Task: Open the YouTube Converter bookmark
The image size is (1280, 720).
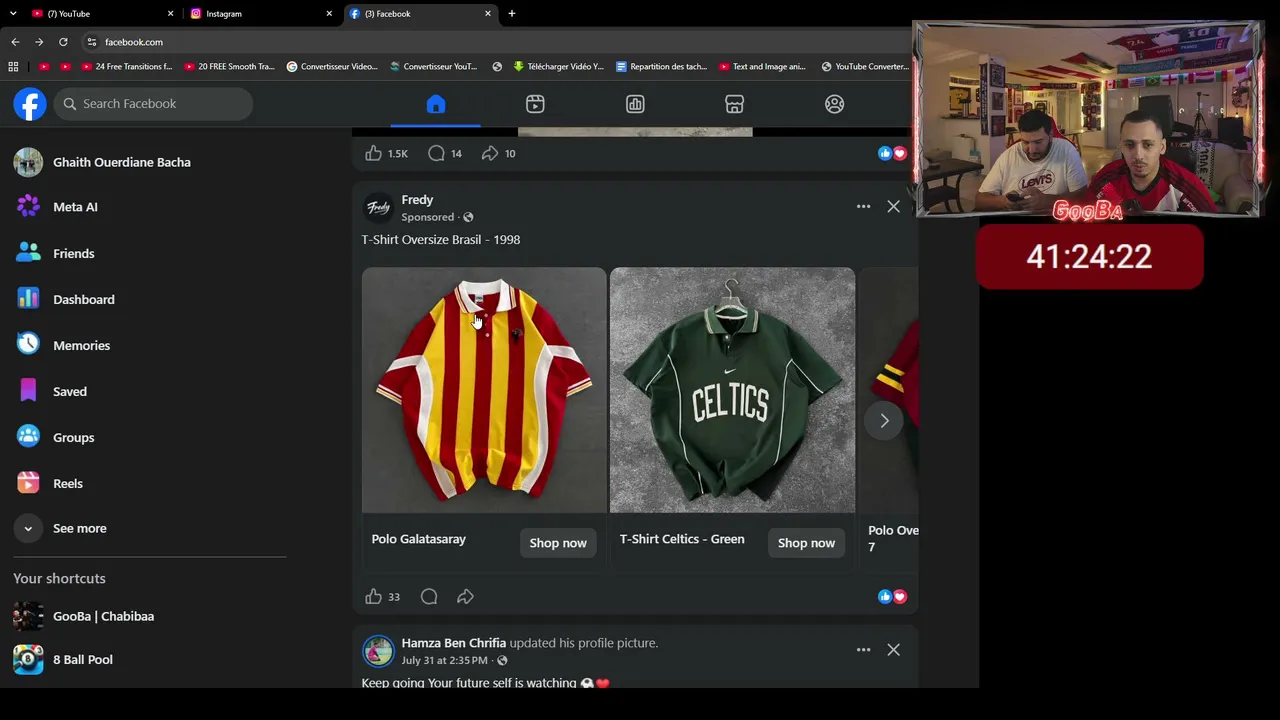Action: click(864, 67)
